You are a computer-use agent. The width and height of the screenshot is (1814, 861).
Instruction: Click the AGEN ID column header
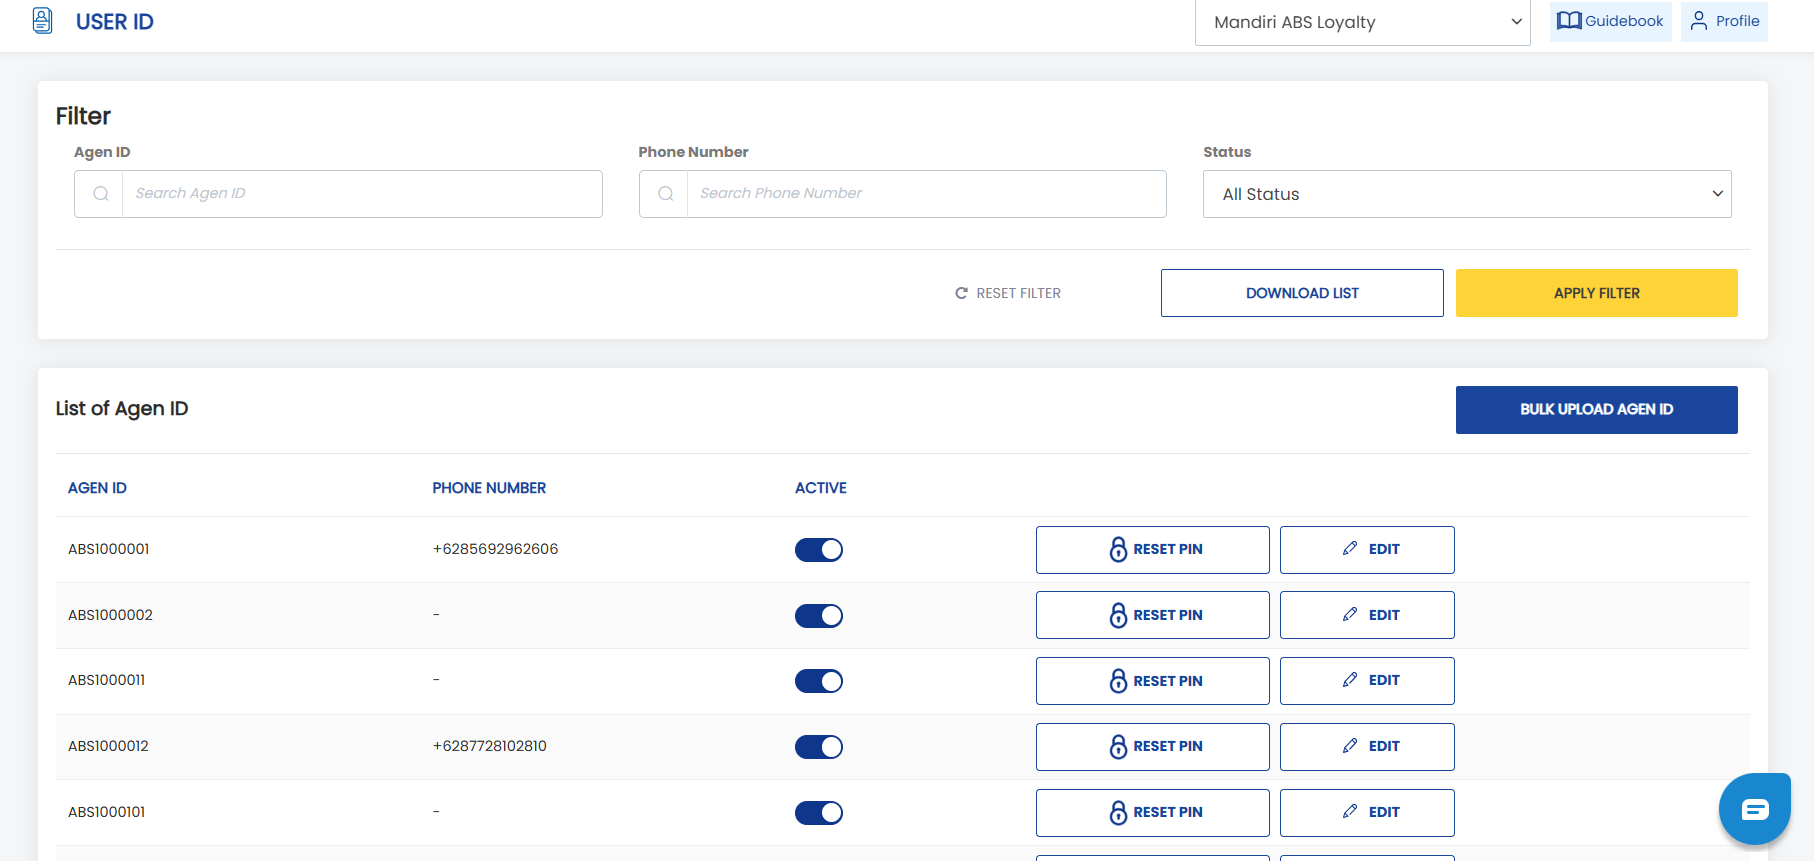tap(97, 488)
